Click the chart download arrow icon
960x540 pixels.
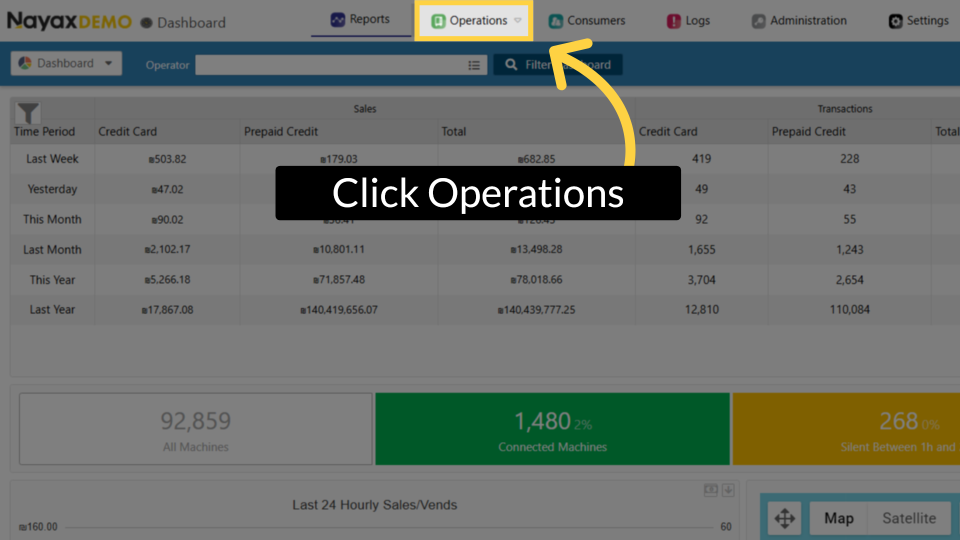(728, 489)
